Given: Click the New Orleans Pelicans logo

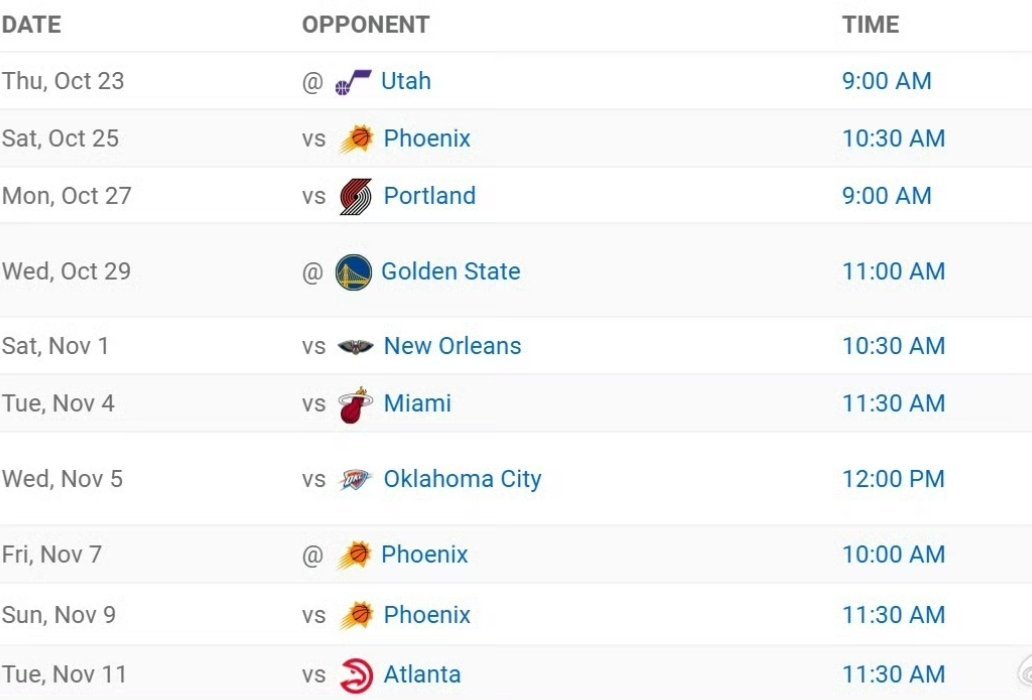Looking at the screenshot, I should (355, 347).
